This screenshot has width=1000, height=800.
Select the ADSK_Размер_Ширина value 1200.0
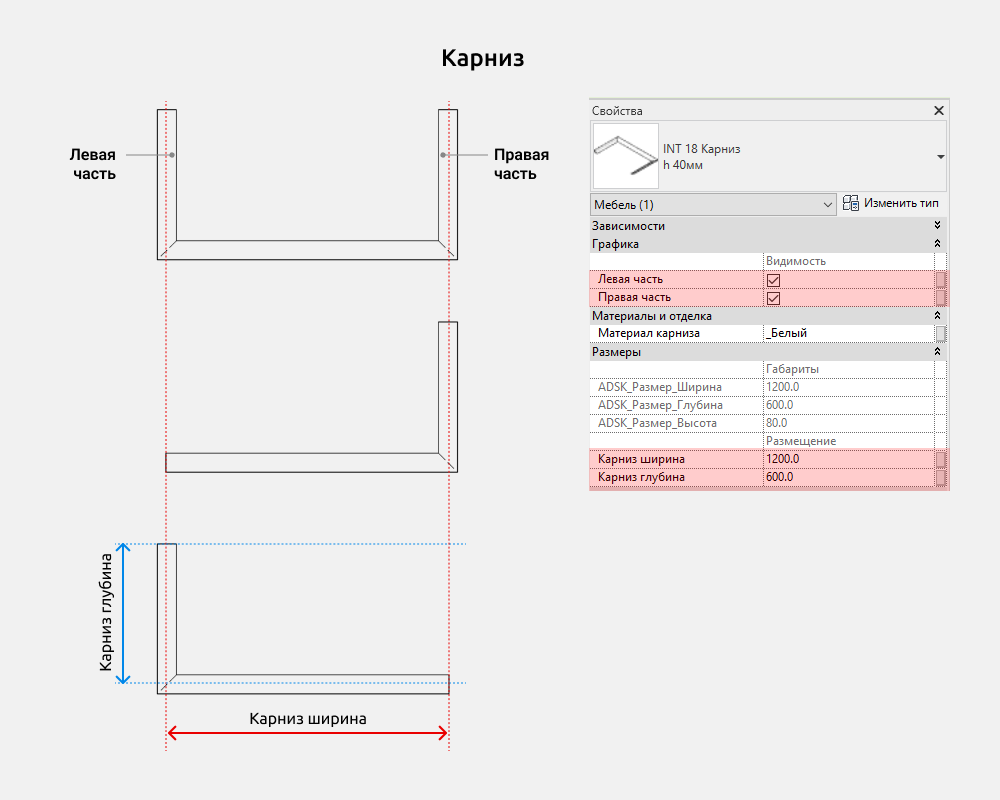coord(848,387)
